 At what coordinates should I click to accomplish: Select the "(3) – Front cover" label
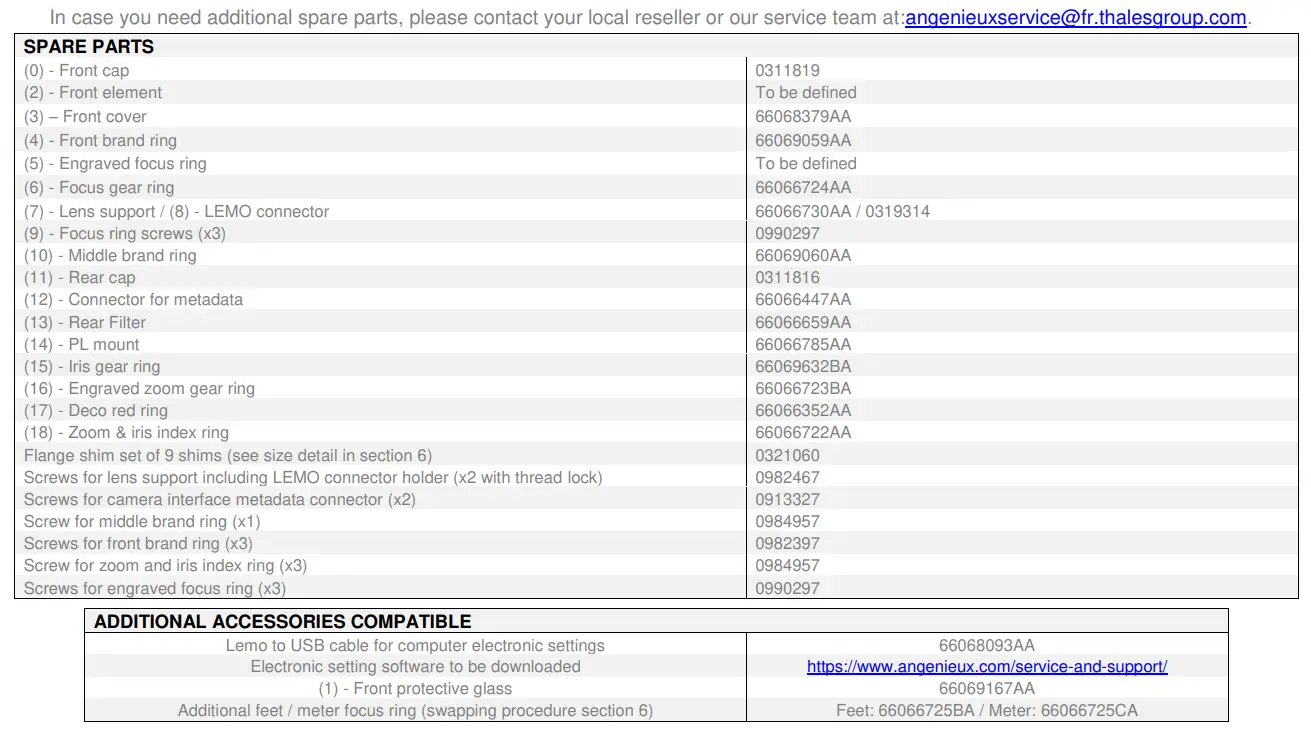85,117
